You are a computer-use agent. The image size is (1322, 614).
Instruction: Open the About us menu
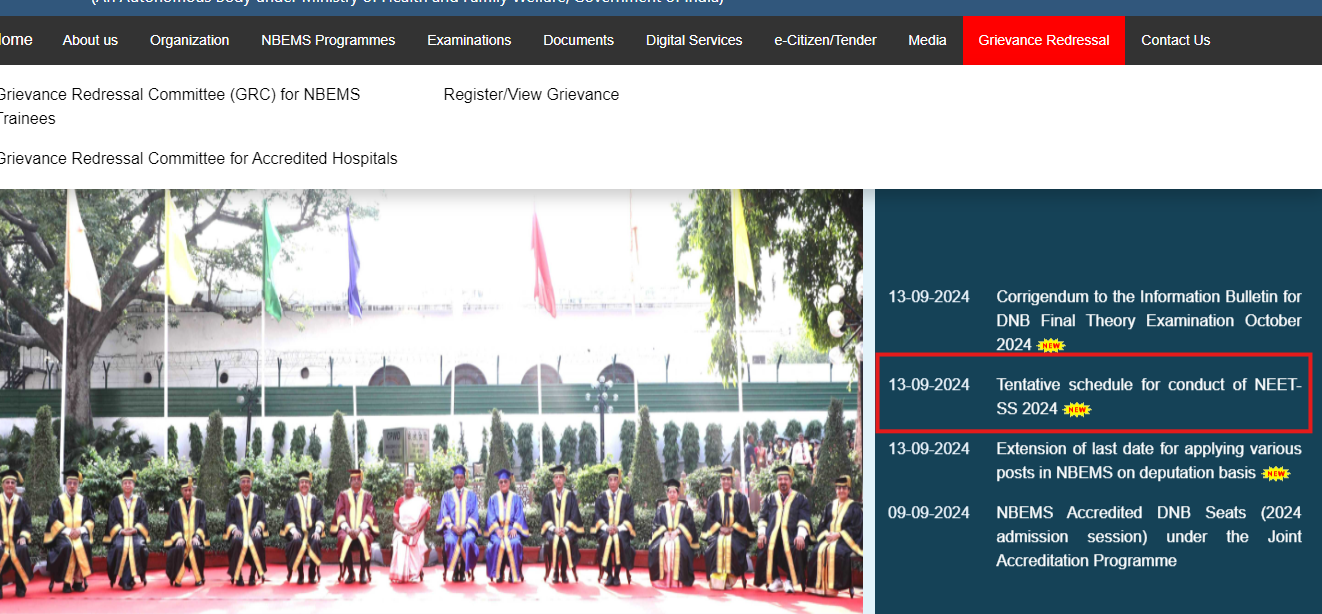[x=90, y=40]
